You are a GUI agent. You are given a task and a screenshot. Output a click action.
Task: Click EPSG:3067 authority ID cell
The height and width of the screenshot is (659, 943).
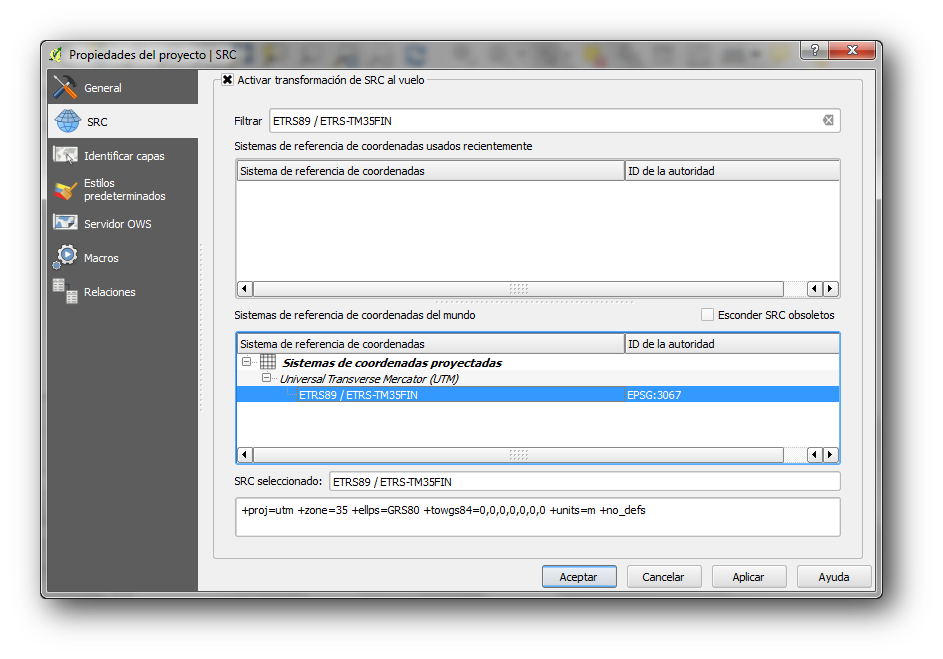pos(654,394)
